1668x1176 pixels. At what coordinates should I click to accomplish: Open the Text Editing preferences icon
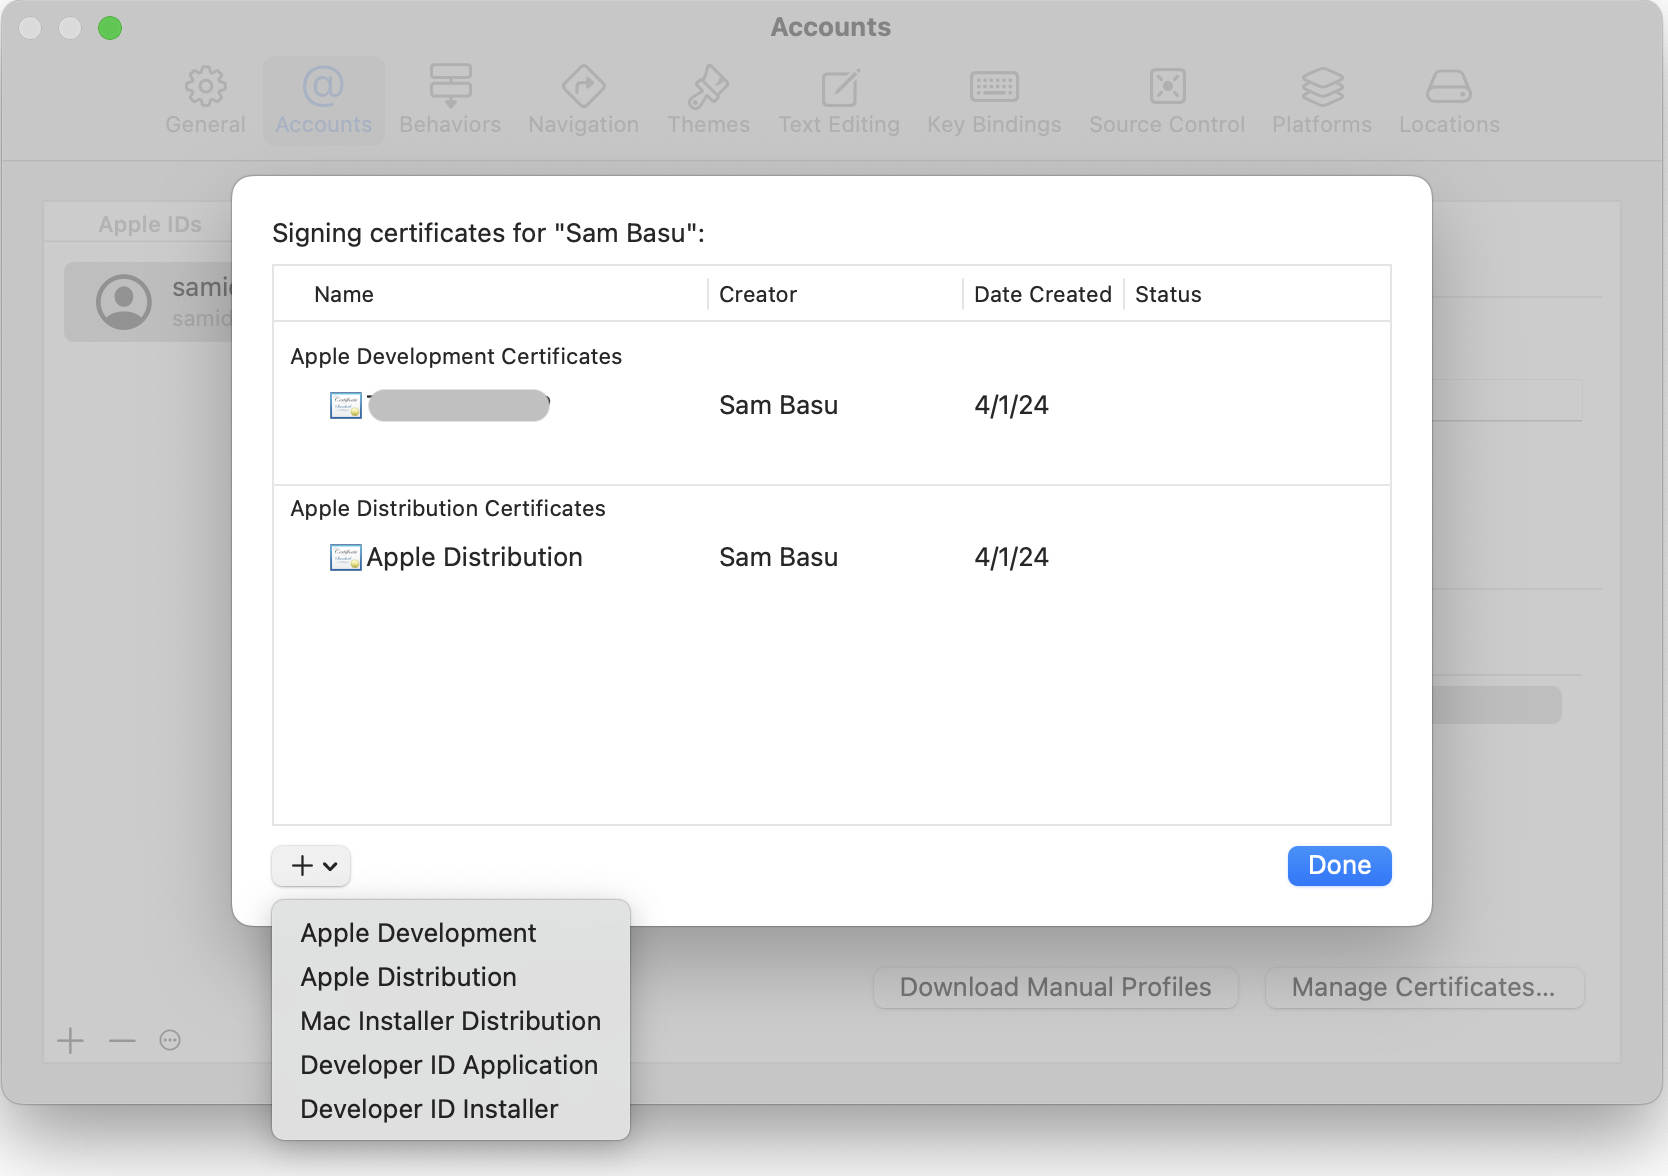click(x=839, y=87)
